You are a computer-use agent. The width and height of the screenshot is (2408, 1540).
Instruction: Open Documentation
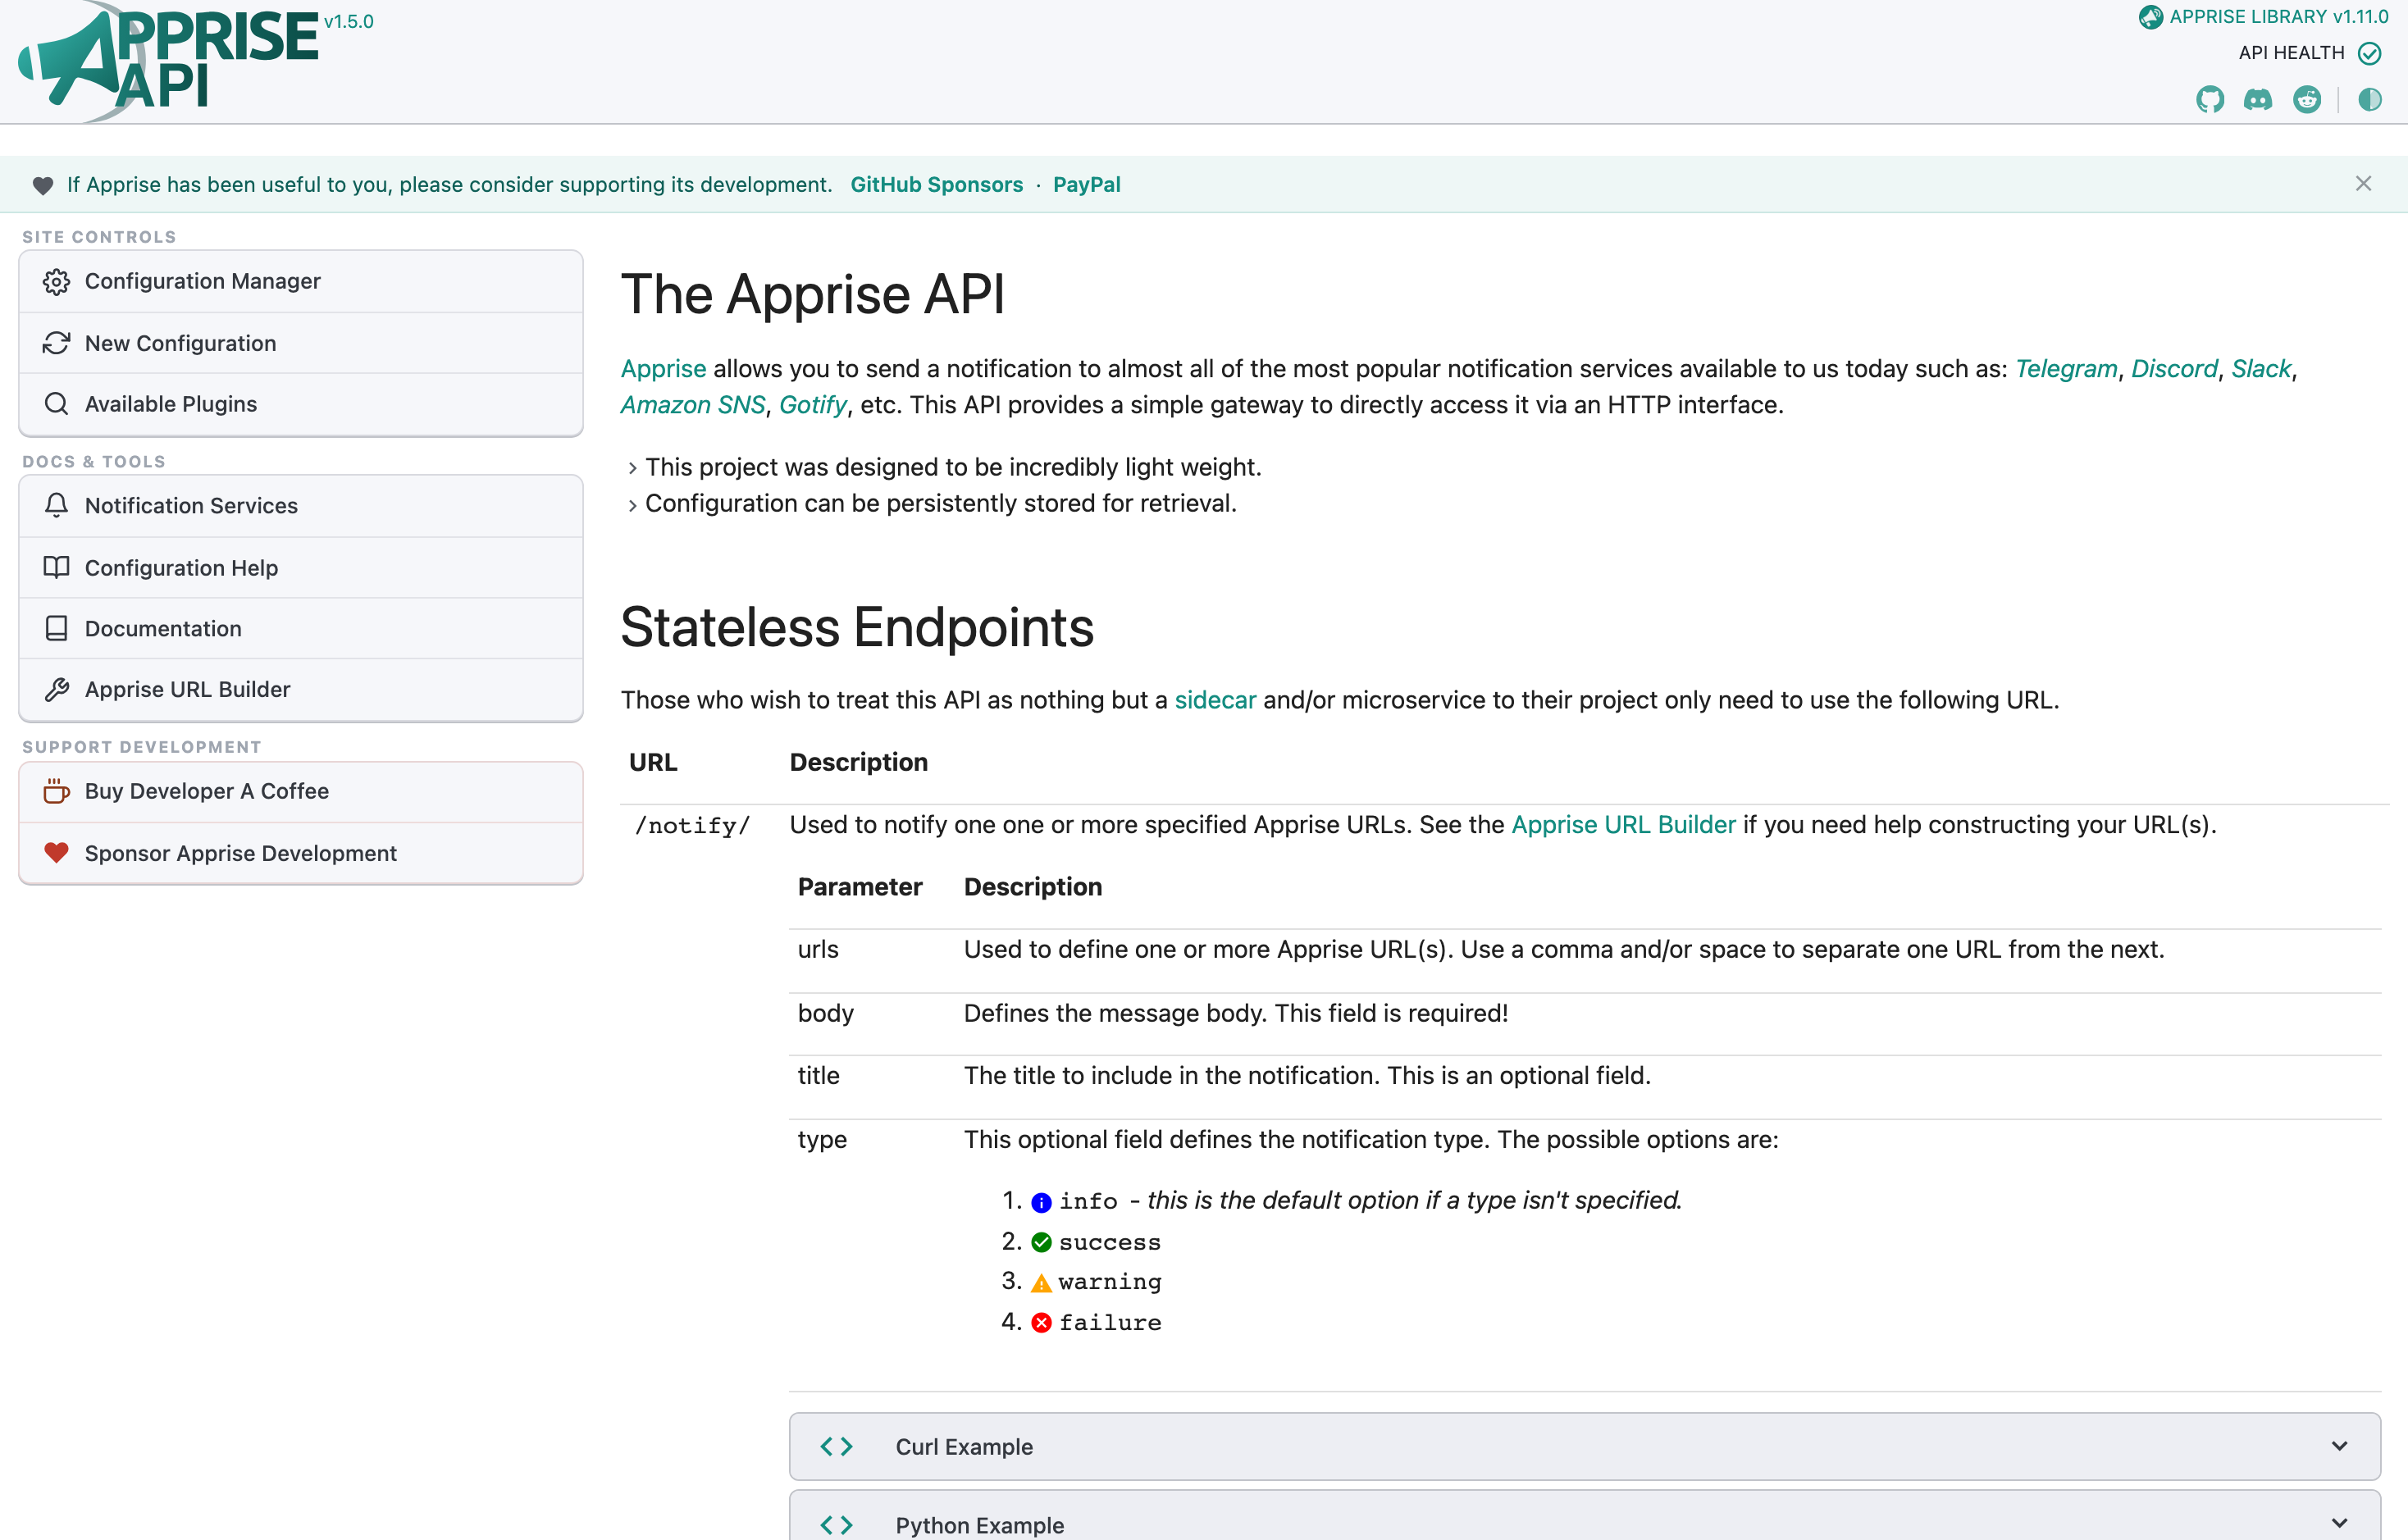(301, 629)
